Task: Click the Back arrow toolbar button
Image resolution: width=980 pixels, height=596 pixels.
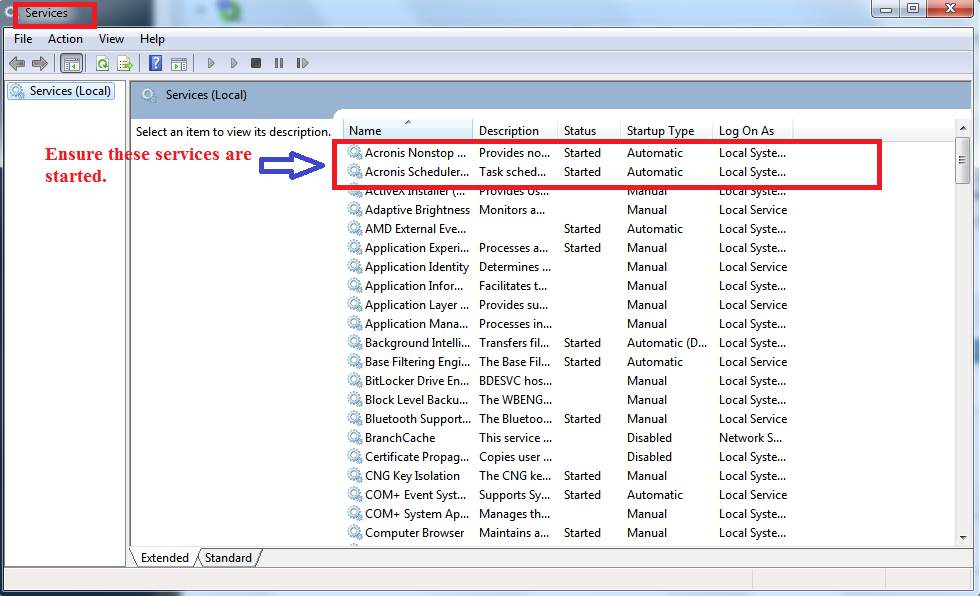Action: (x=17, y=63)
